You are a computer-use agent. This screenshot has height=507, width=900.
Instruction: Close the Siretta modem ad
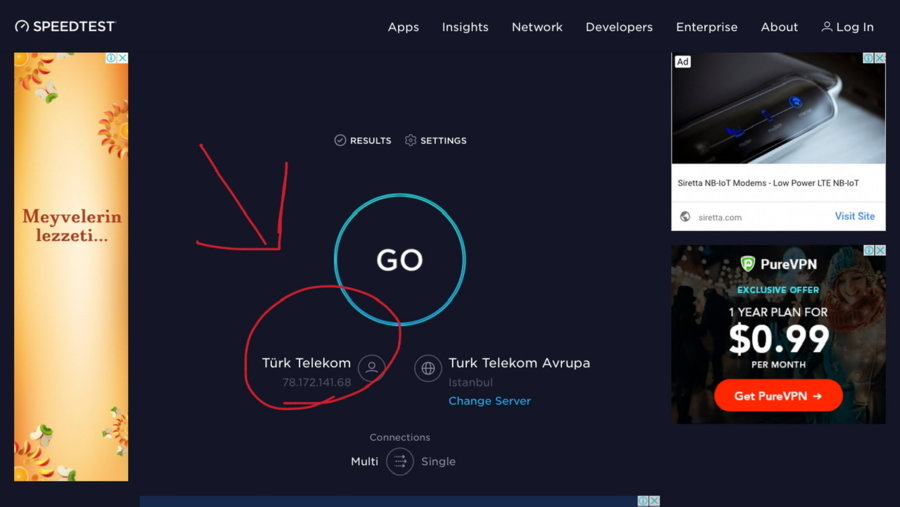[880, 58]
